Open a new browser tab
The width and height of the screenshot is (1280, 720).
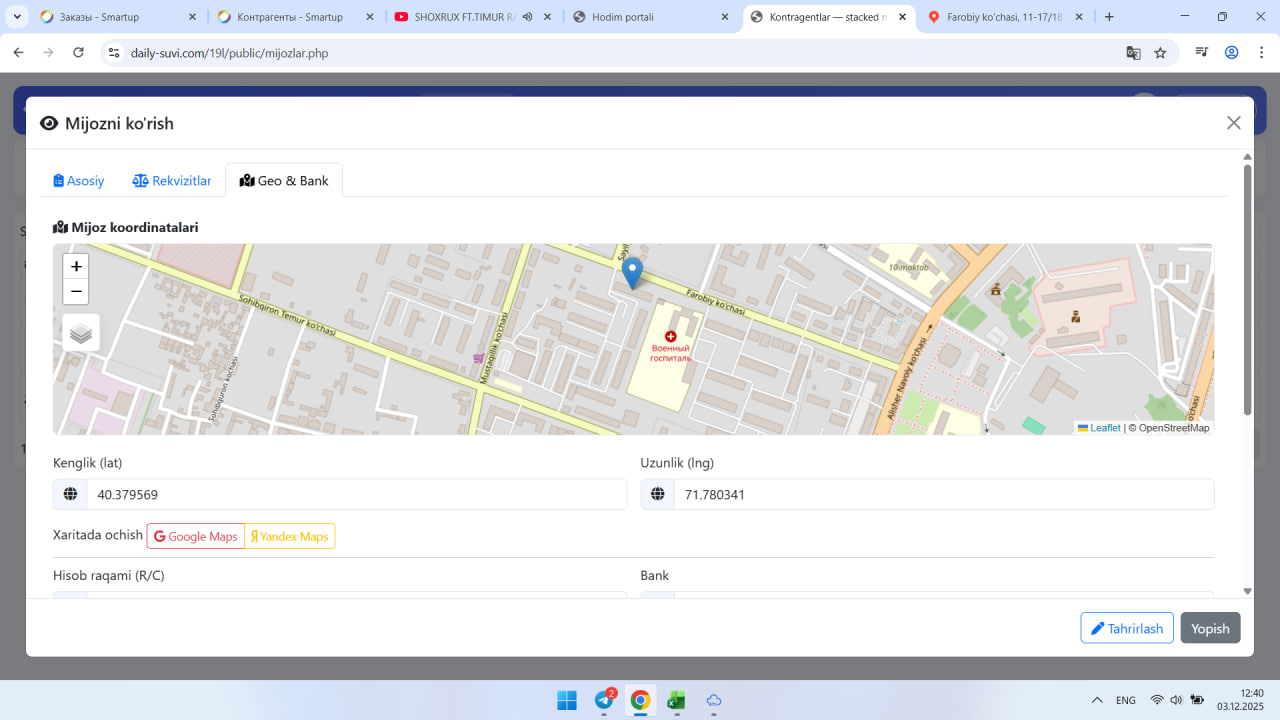tap(1109, 17)
